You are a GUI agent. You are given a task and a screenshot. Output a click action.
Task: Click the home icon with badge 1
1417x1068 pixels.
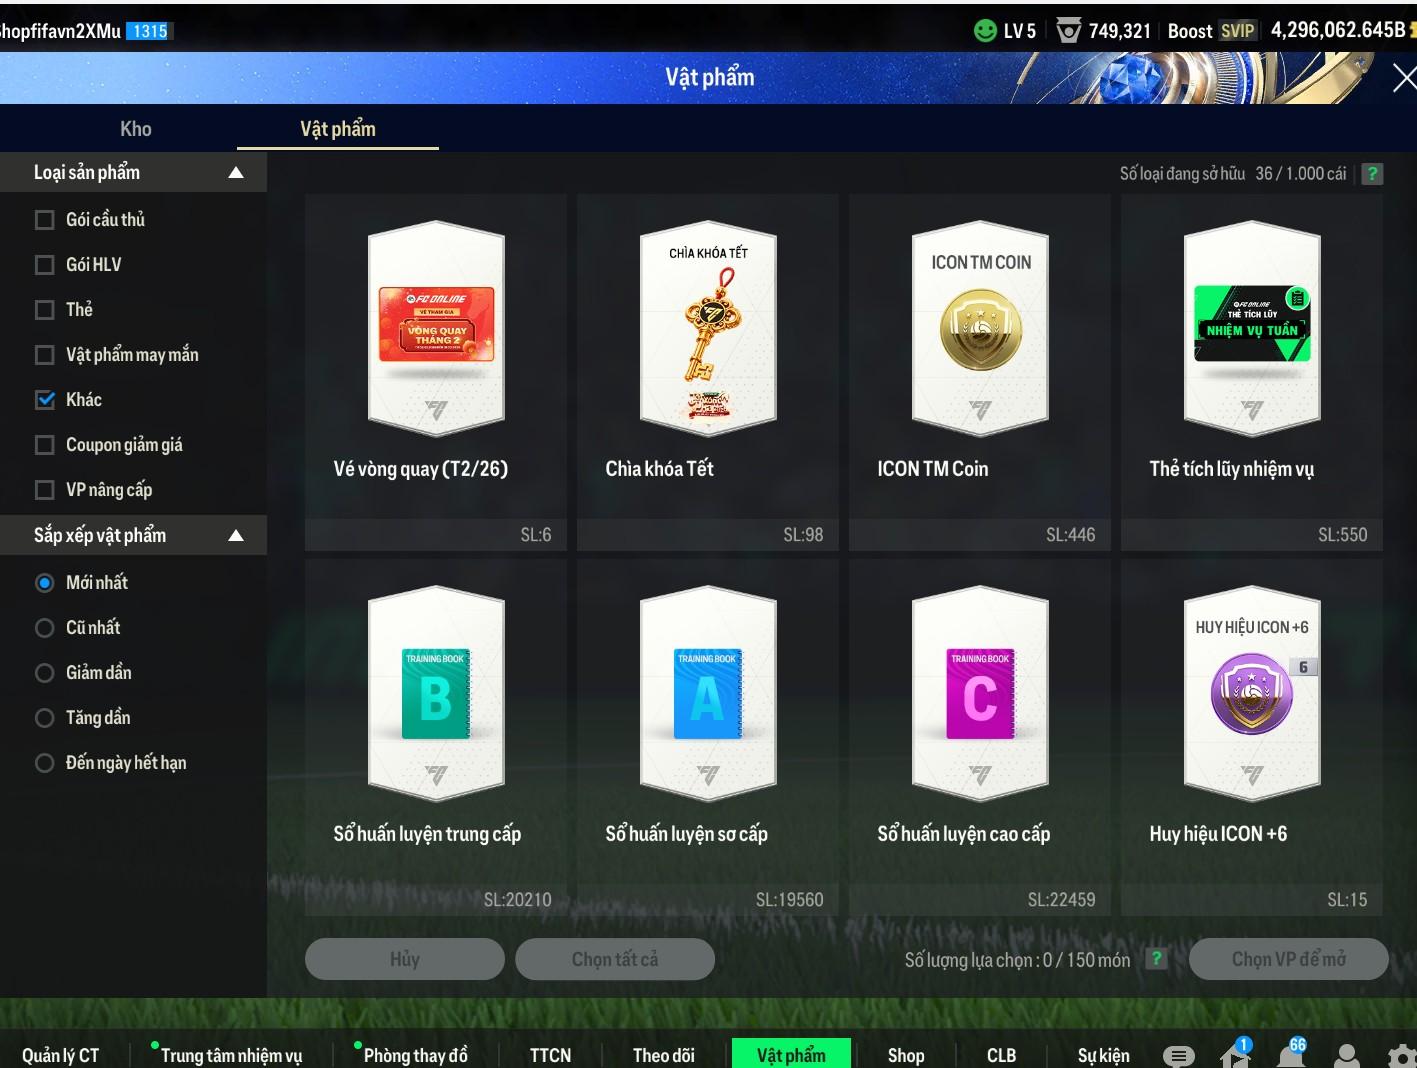1235,1054
